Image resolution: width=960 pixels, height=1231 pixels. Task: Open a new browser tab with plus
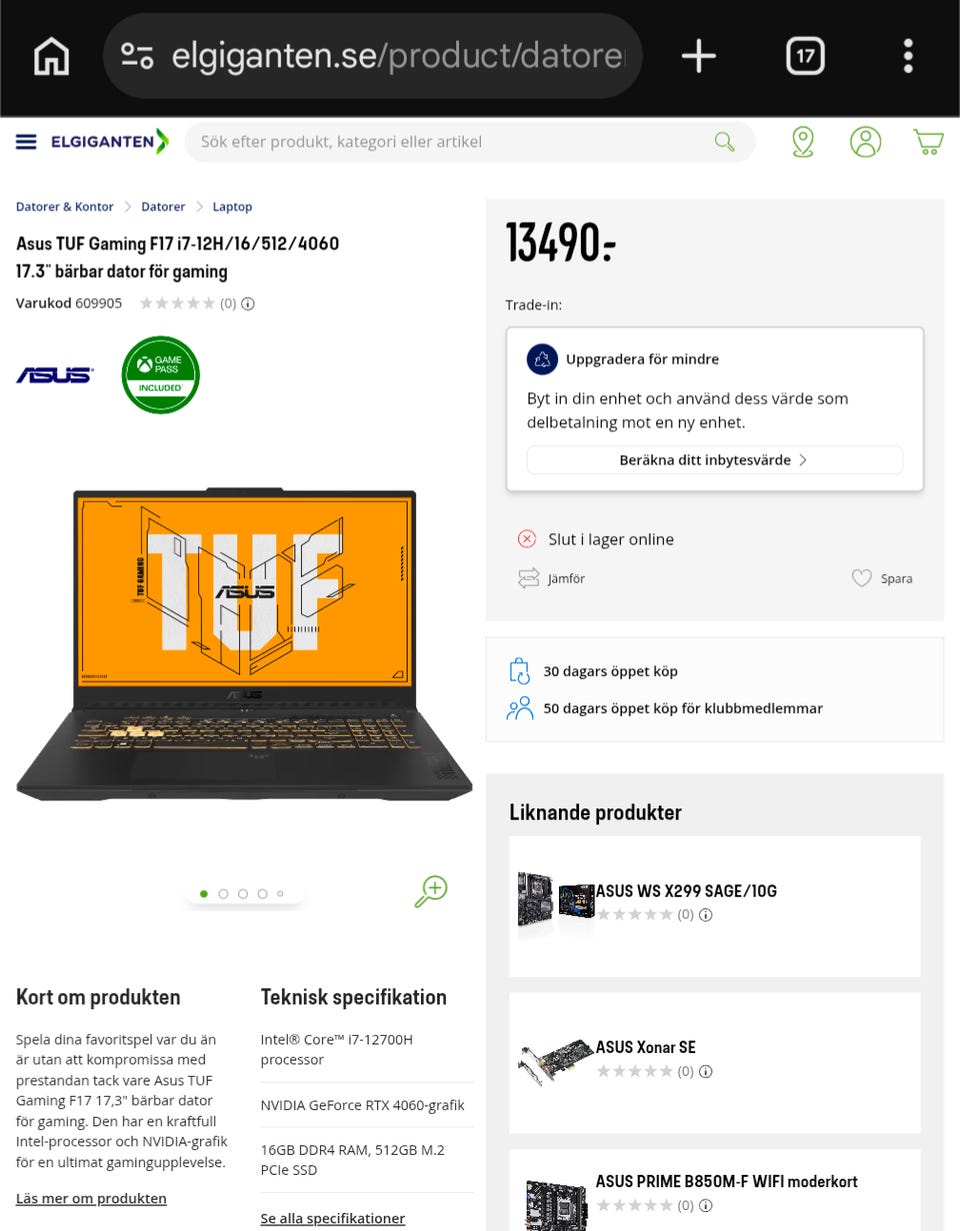[x=699, y=56]
